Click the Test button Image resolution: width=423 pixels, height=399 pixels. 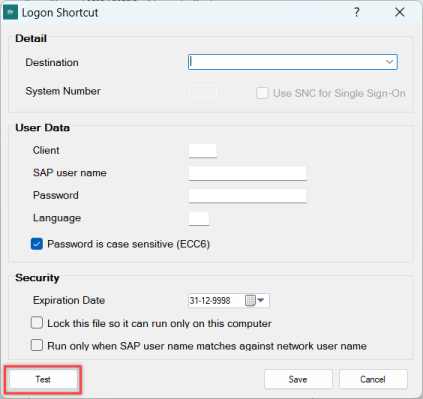[43, 379]
